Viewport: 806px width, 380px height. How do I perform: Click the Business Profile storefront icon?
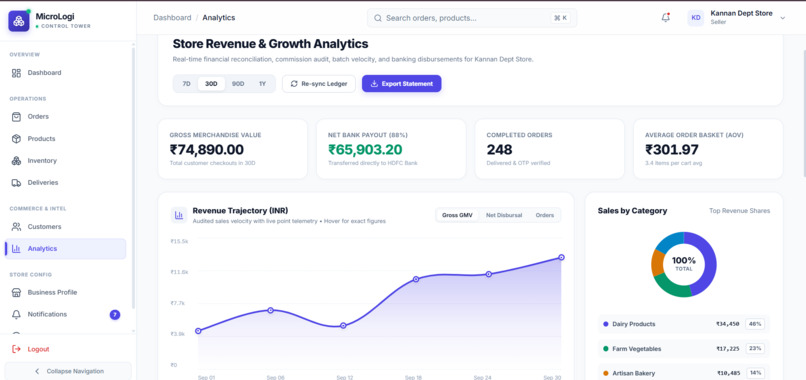click(x=16, y=293)
